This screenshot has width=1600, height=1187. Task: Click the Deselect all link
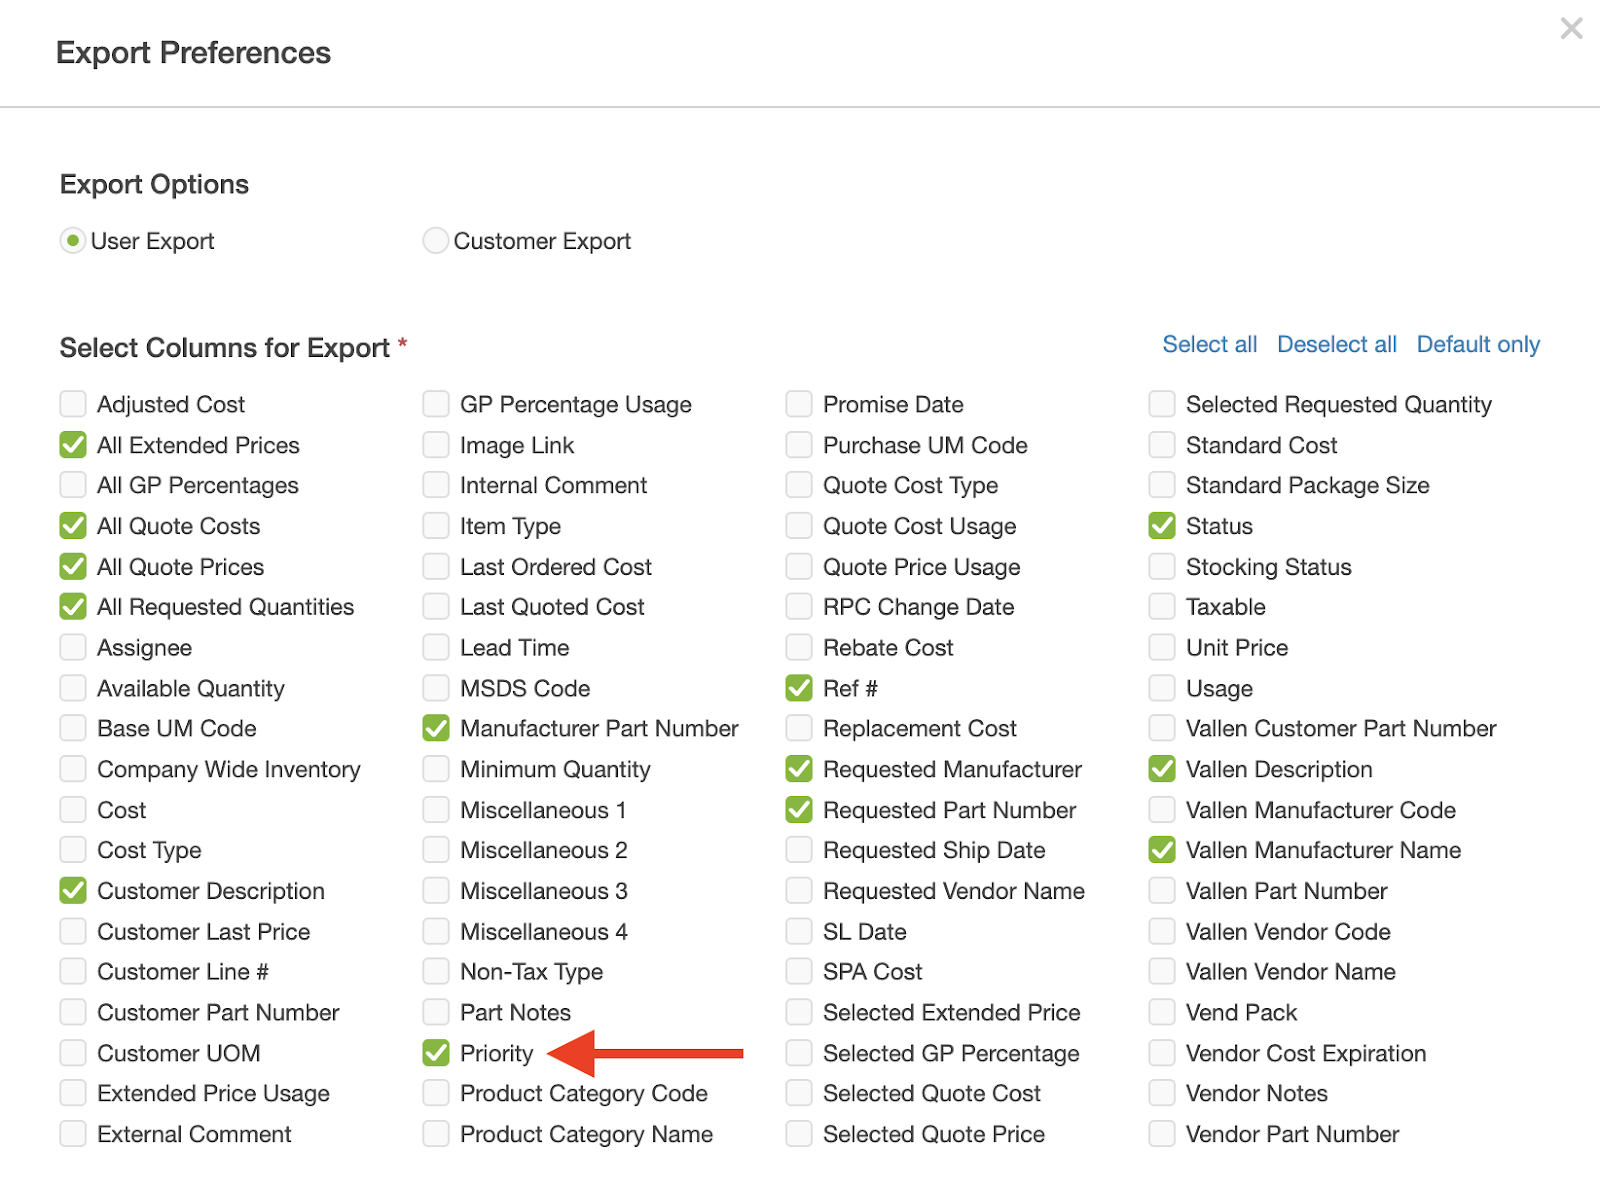coord(1336,345)
